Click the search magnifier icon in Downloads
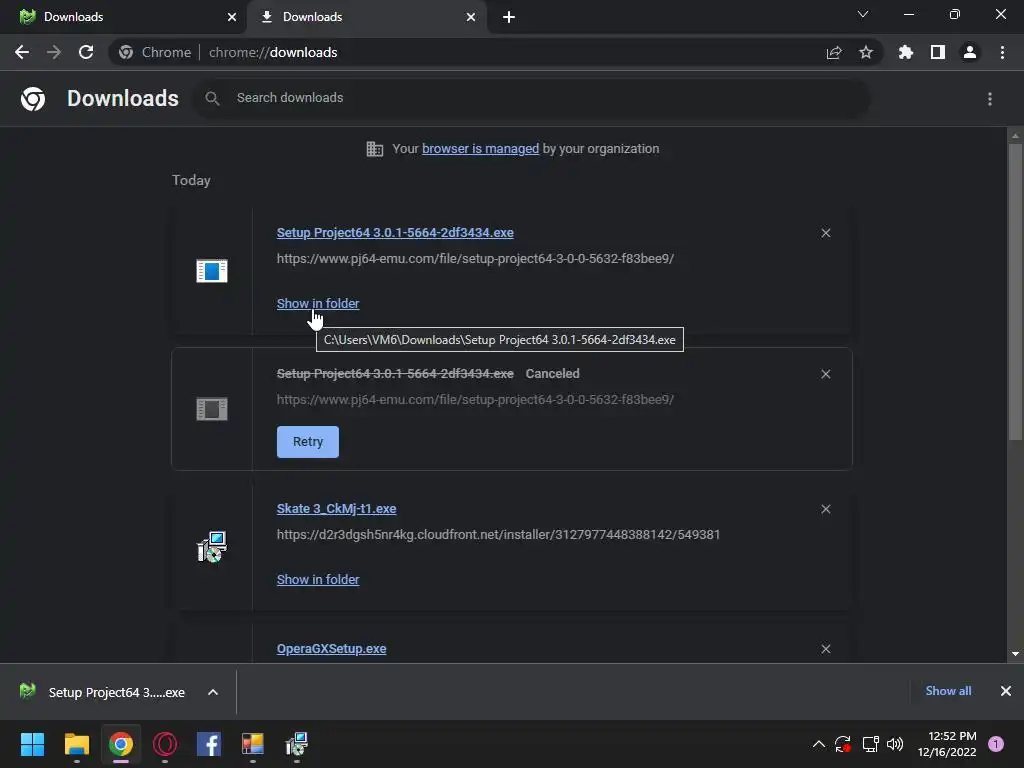 [212, 99]
